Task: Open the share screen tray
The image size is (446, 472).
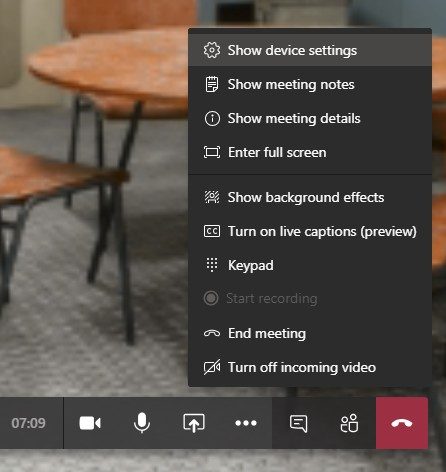Action: (x=194, y=423)
